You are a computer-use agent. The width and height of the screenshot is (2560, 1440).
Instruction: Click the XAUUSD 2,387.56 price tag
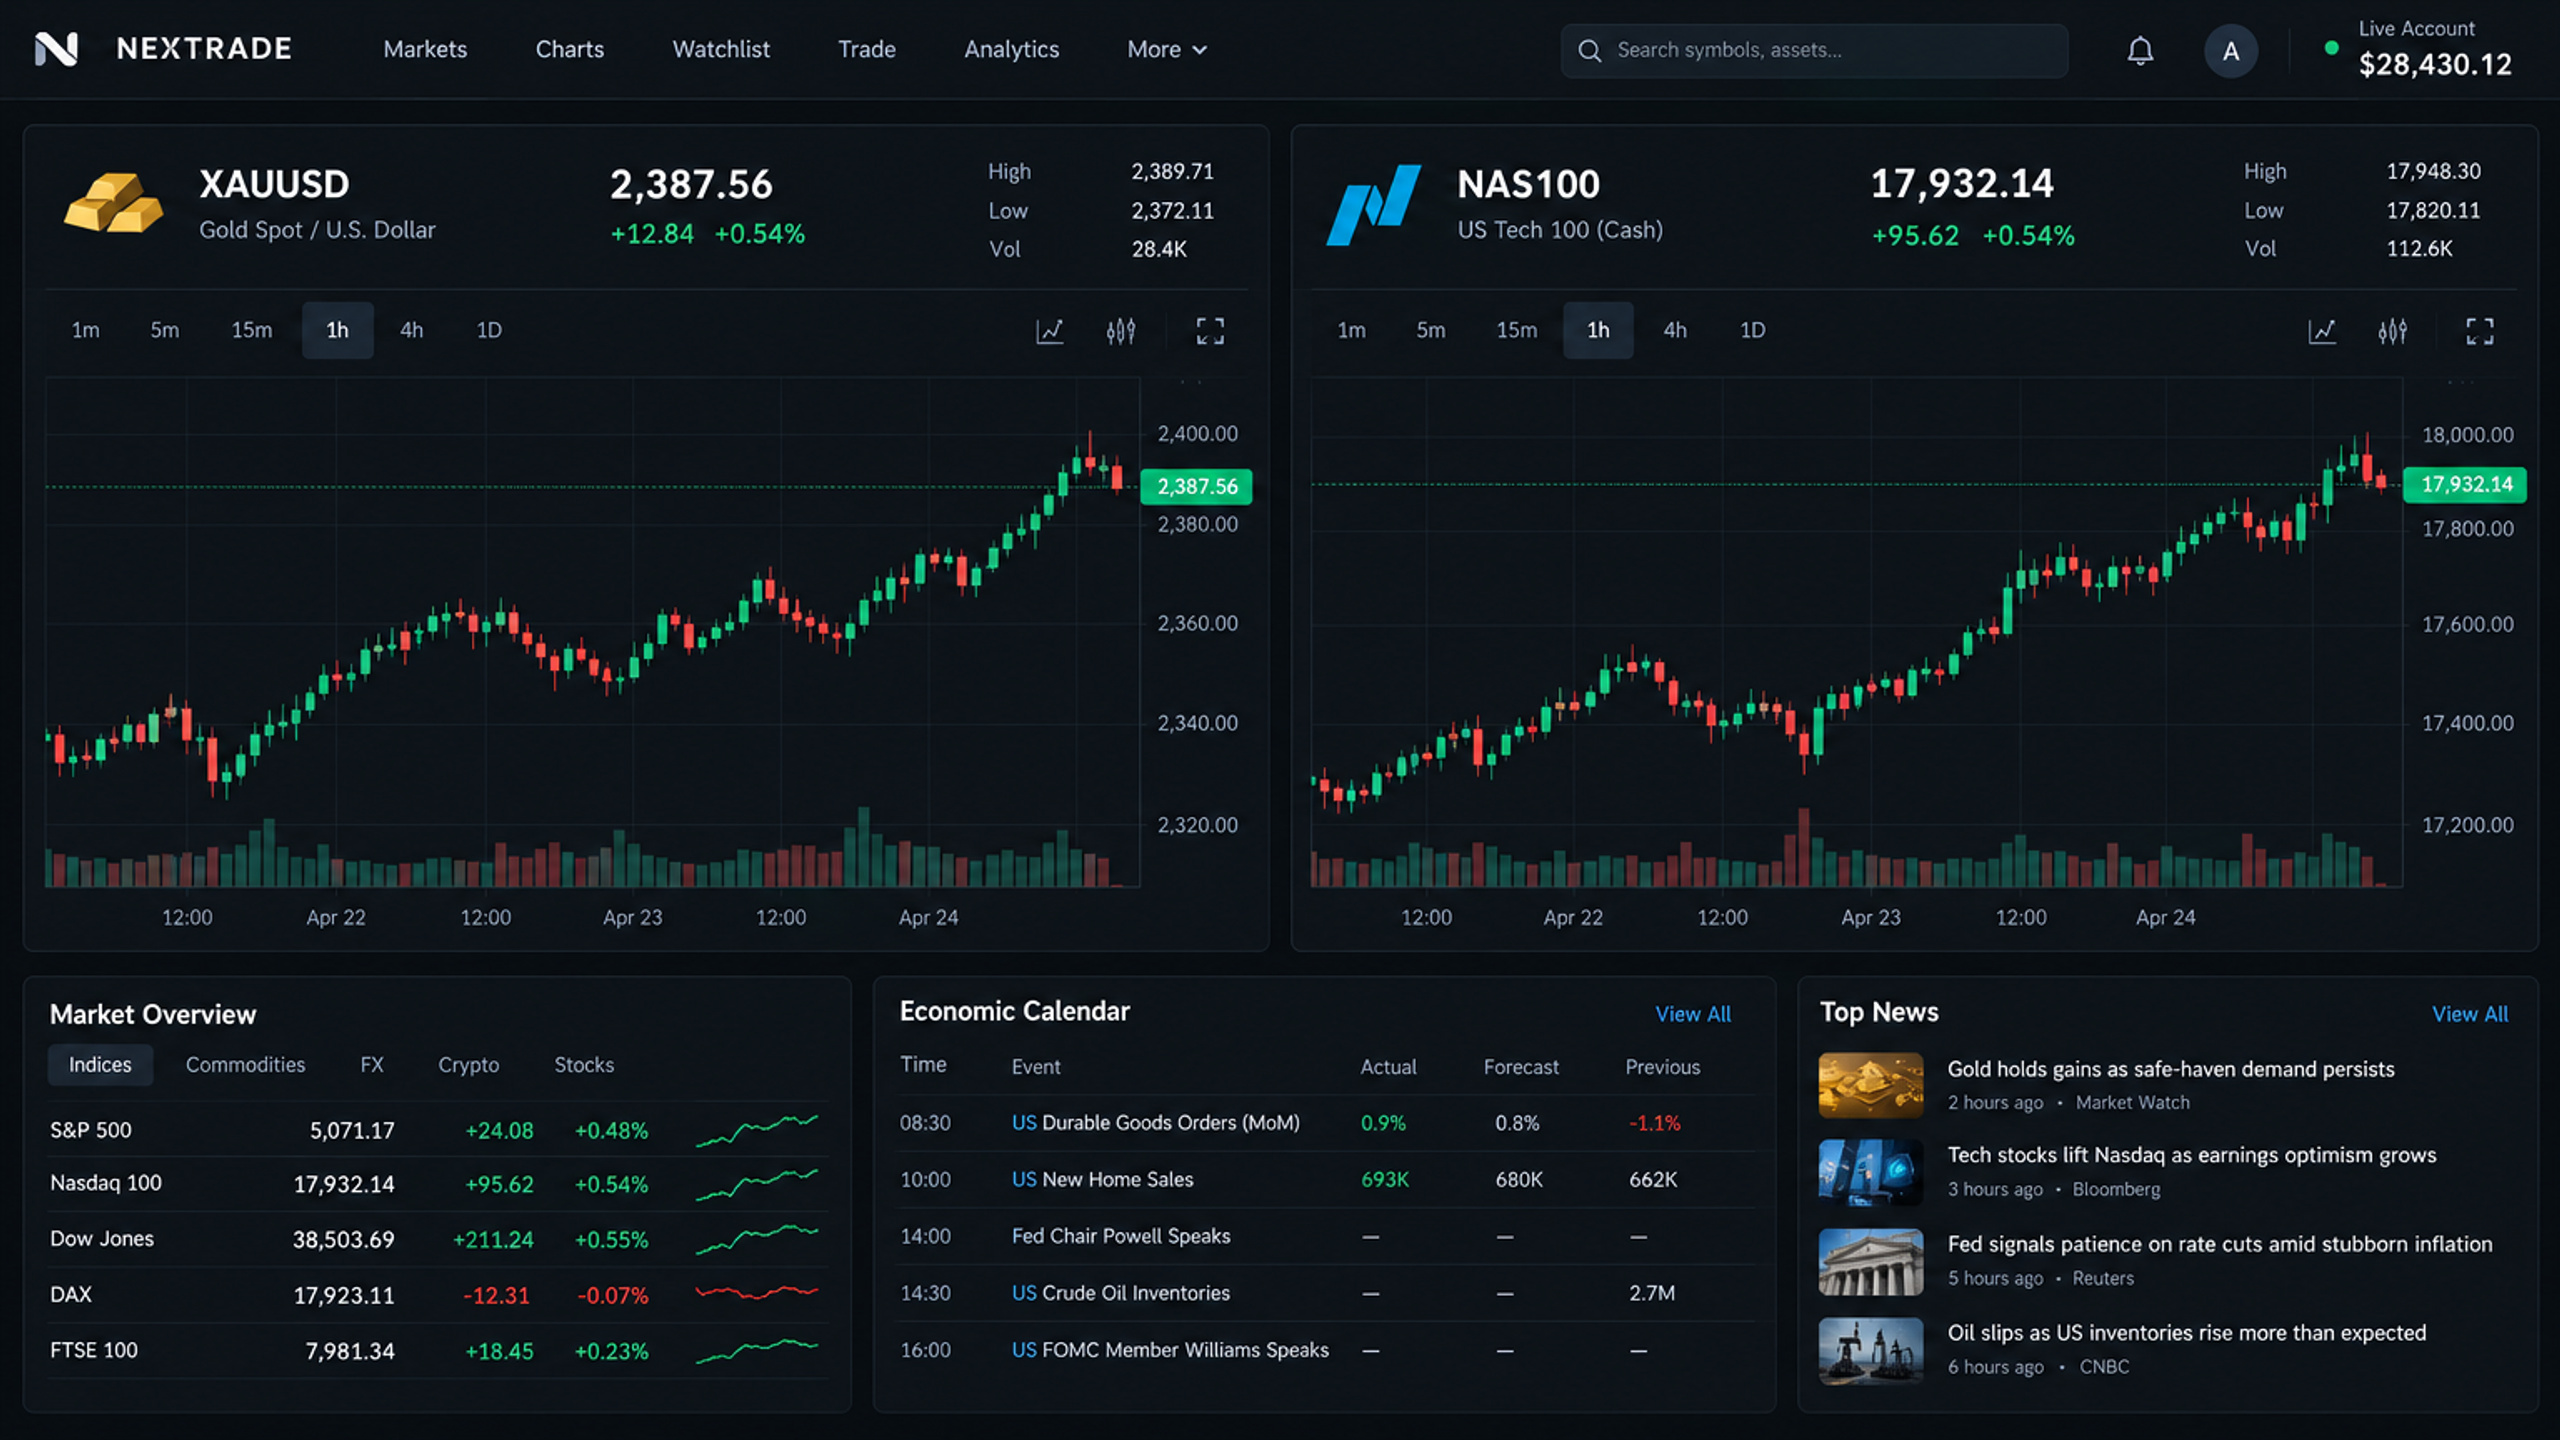(1197, 487)
